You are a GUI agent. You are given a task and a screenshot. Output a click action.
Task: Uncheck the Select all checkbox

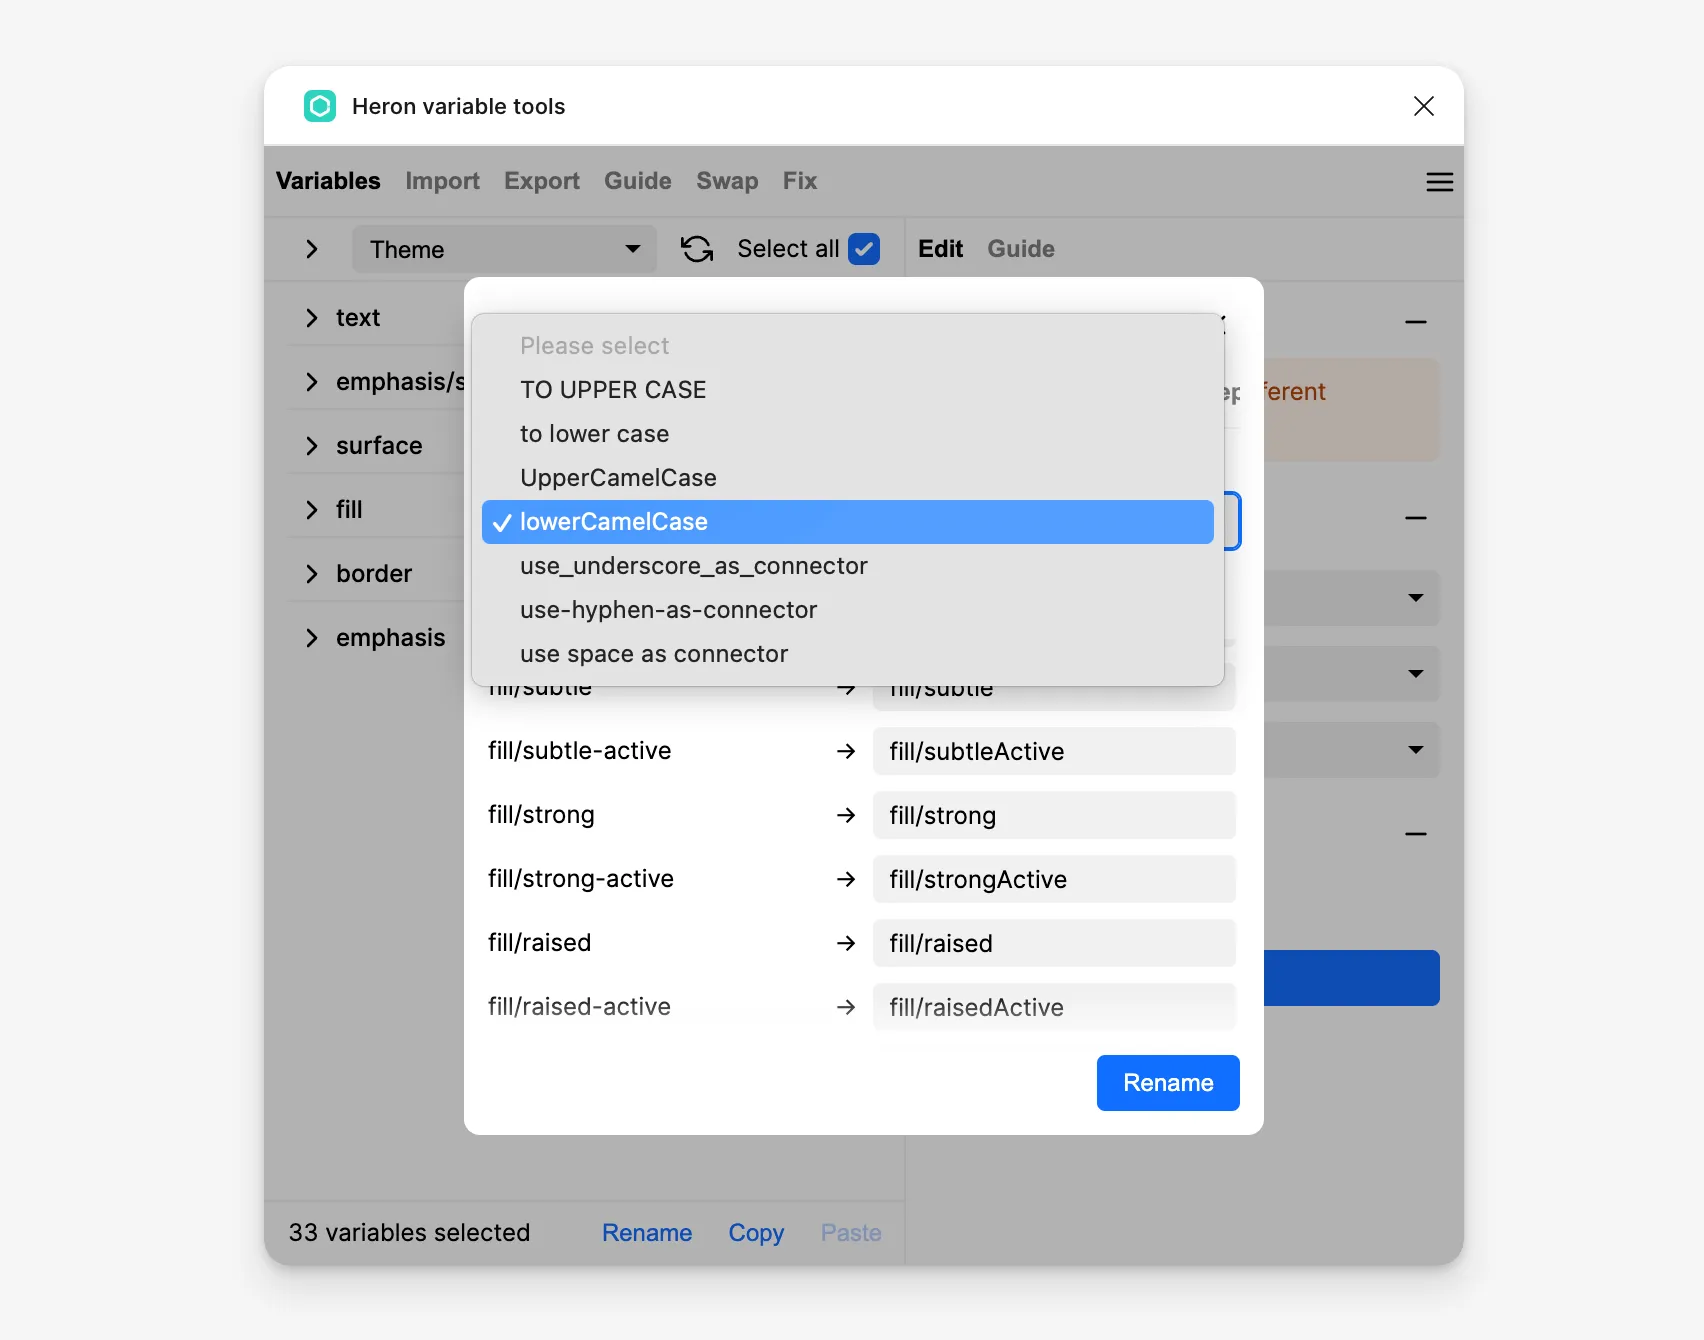pyautogui.click(x=863, y=249)
